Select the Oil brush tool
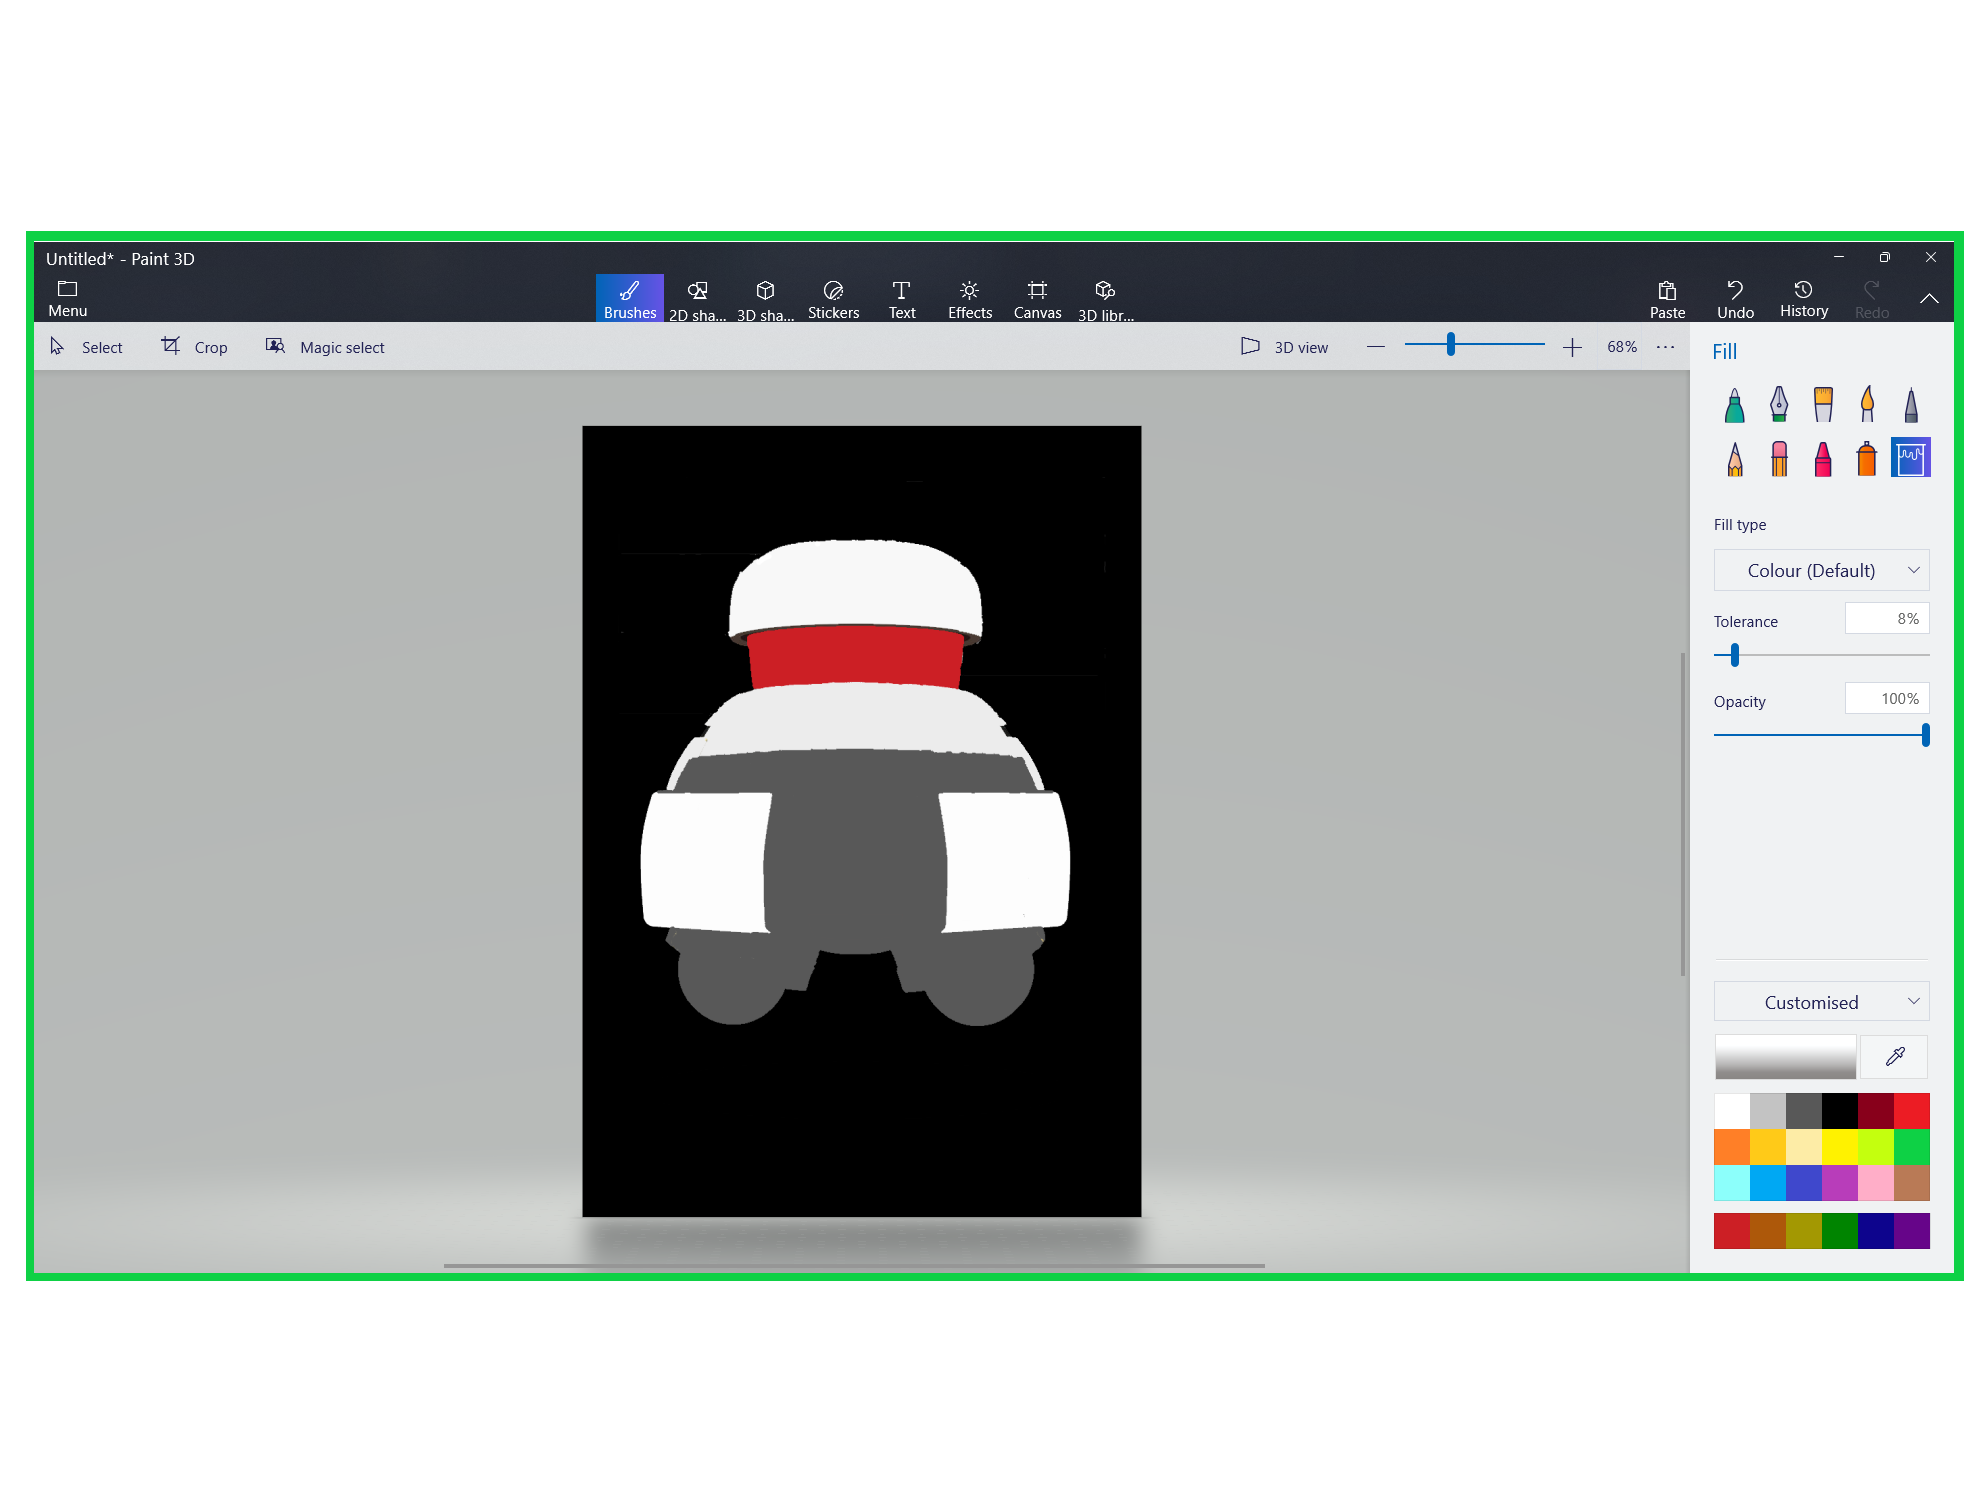This screenshot has height=1488, width=1984. (1823, 405)
